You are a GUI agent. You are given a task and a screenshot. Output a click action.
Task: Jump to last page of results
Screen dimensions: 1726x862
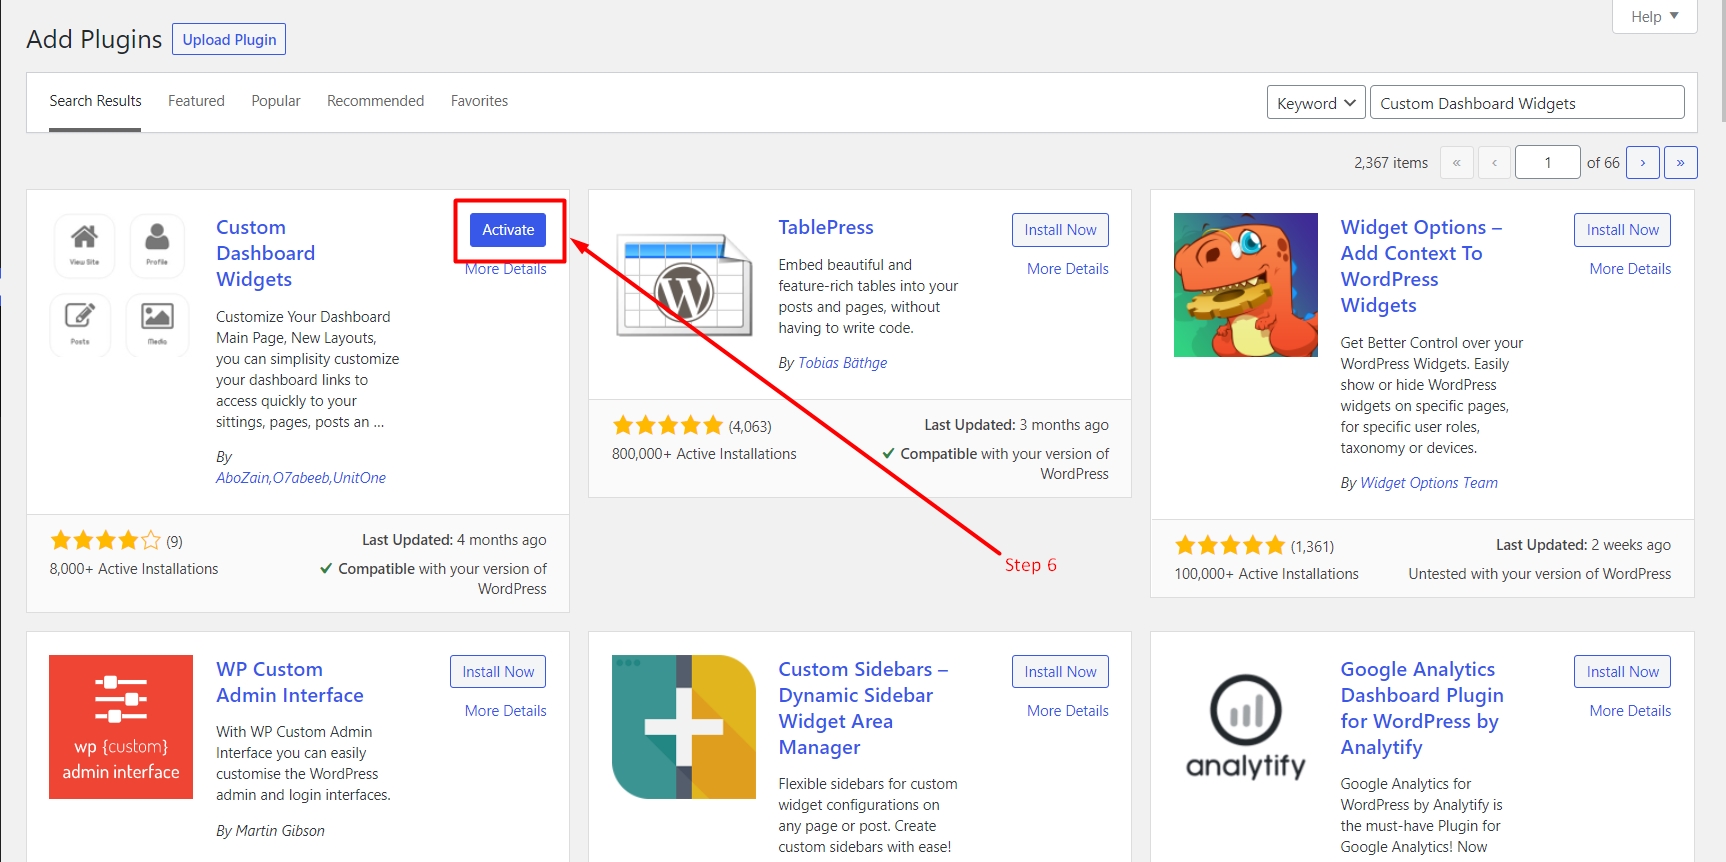[x=1681, y=163]
